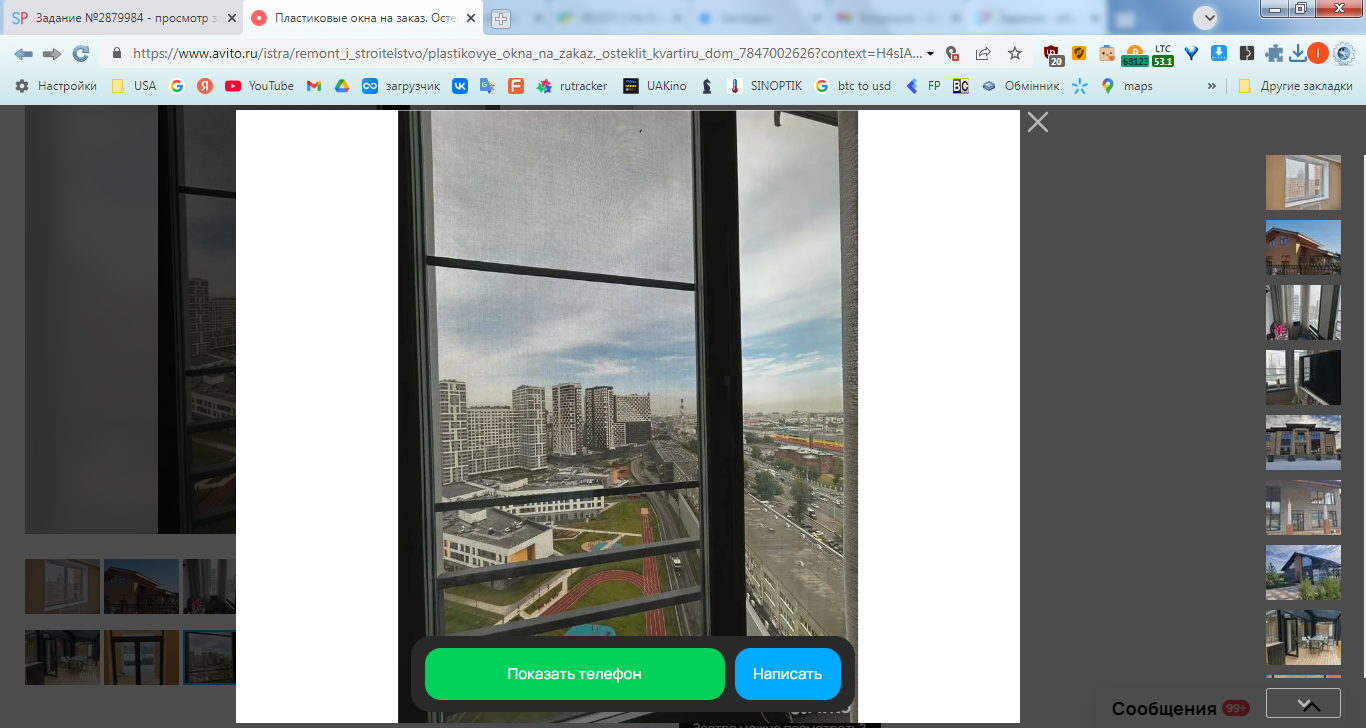The image size is (1366, 728).
Task: Close the Задание №2879984 tab
Action: (x=231, y=18)
